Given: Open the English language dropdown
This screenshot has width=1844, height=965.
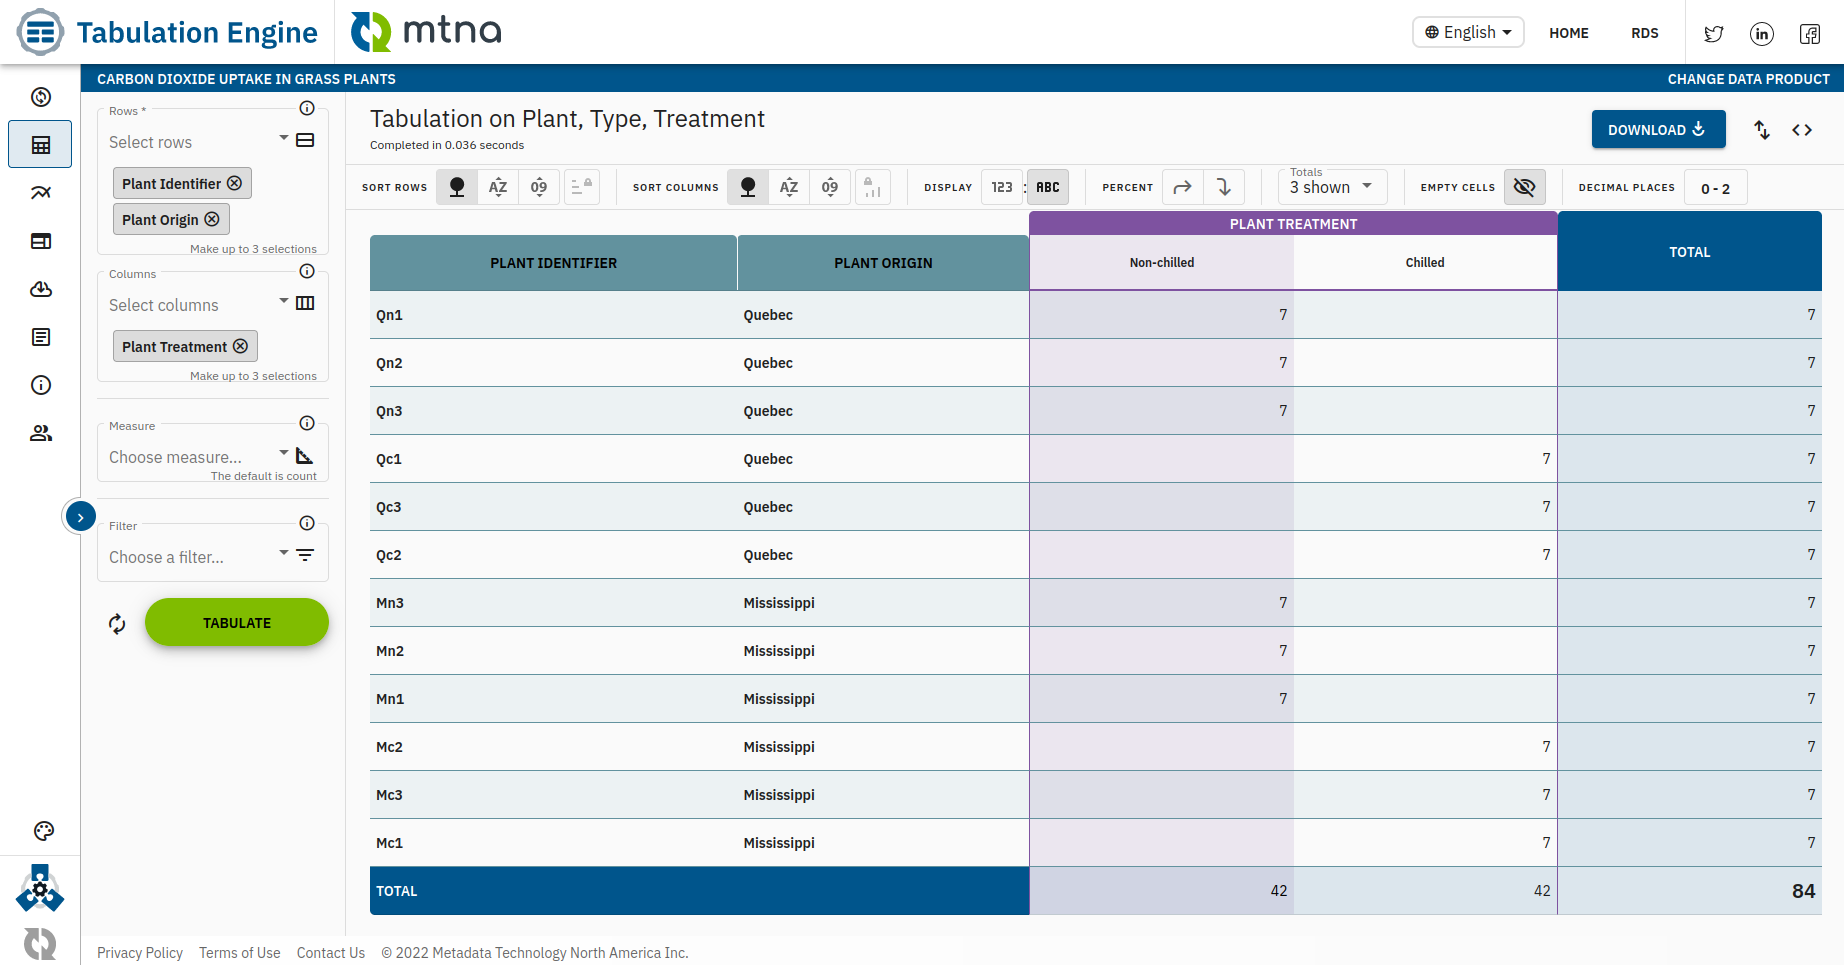Looking at the screenshot, I should coord(1468,32).
